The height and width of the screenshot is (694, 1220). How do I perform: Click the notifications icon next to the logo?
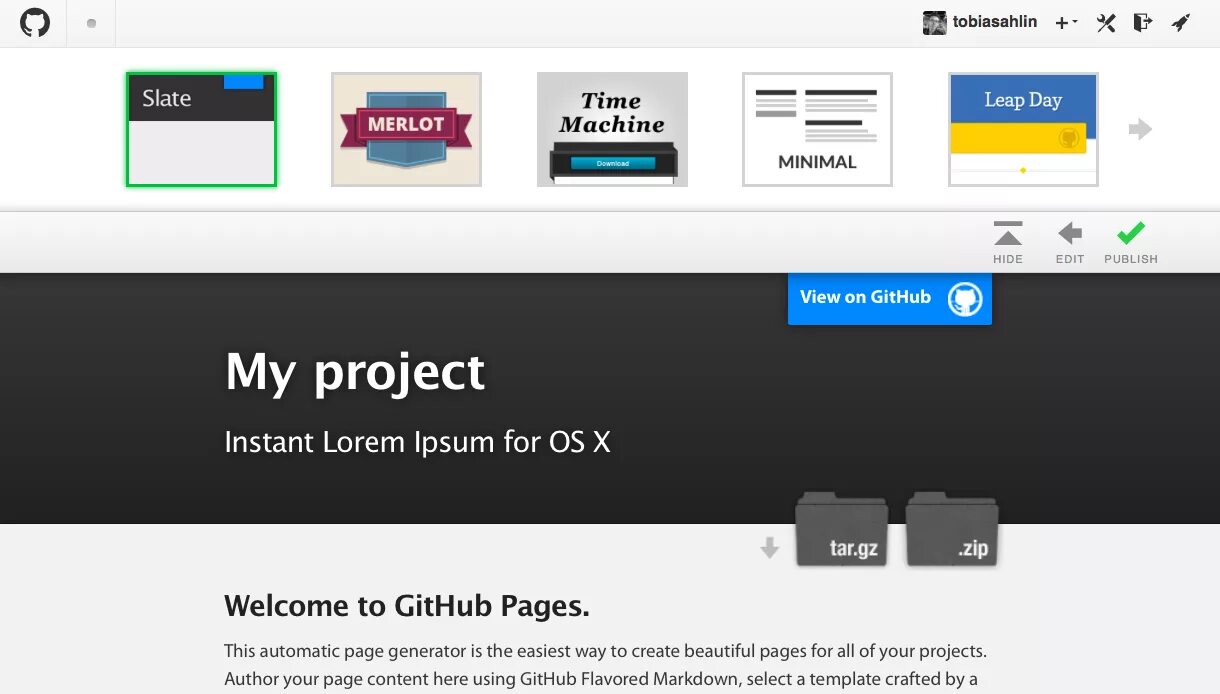tap(90, 22)
